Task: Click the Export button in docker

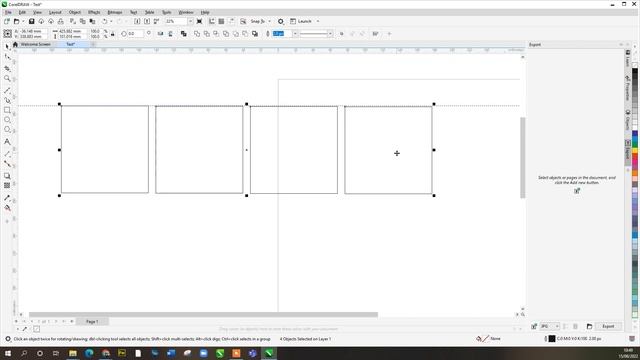Action: (x=608, y=326)
